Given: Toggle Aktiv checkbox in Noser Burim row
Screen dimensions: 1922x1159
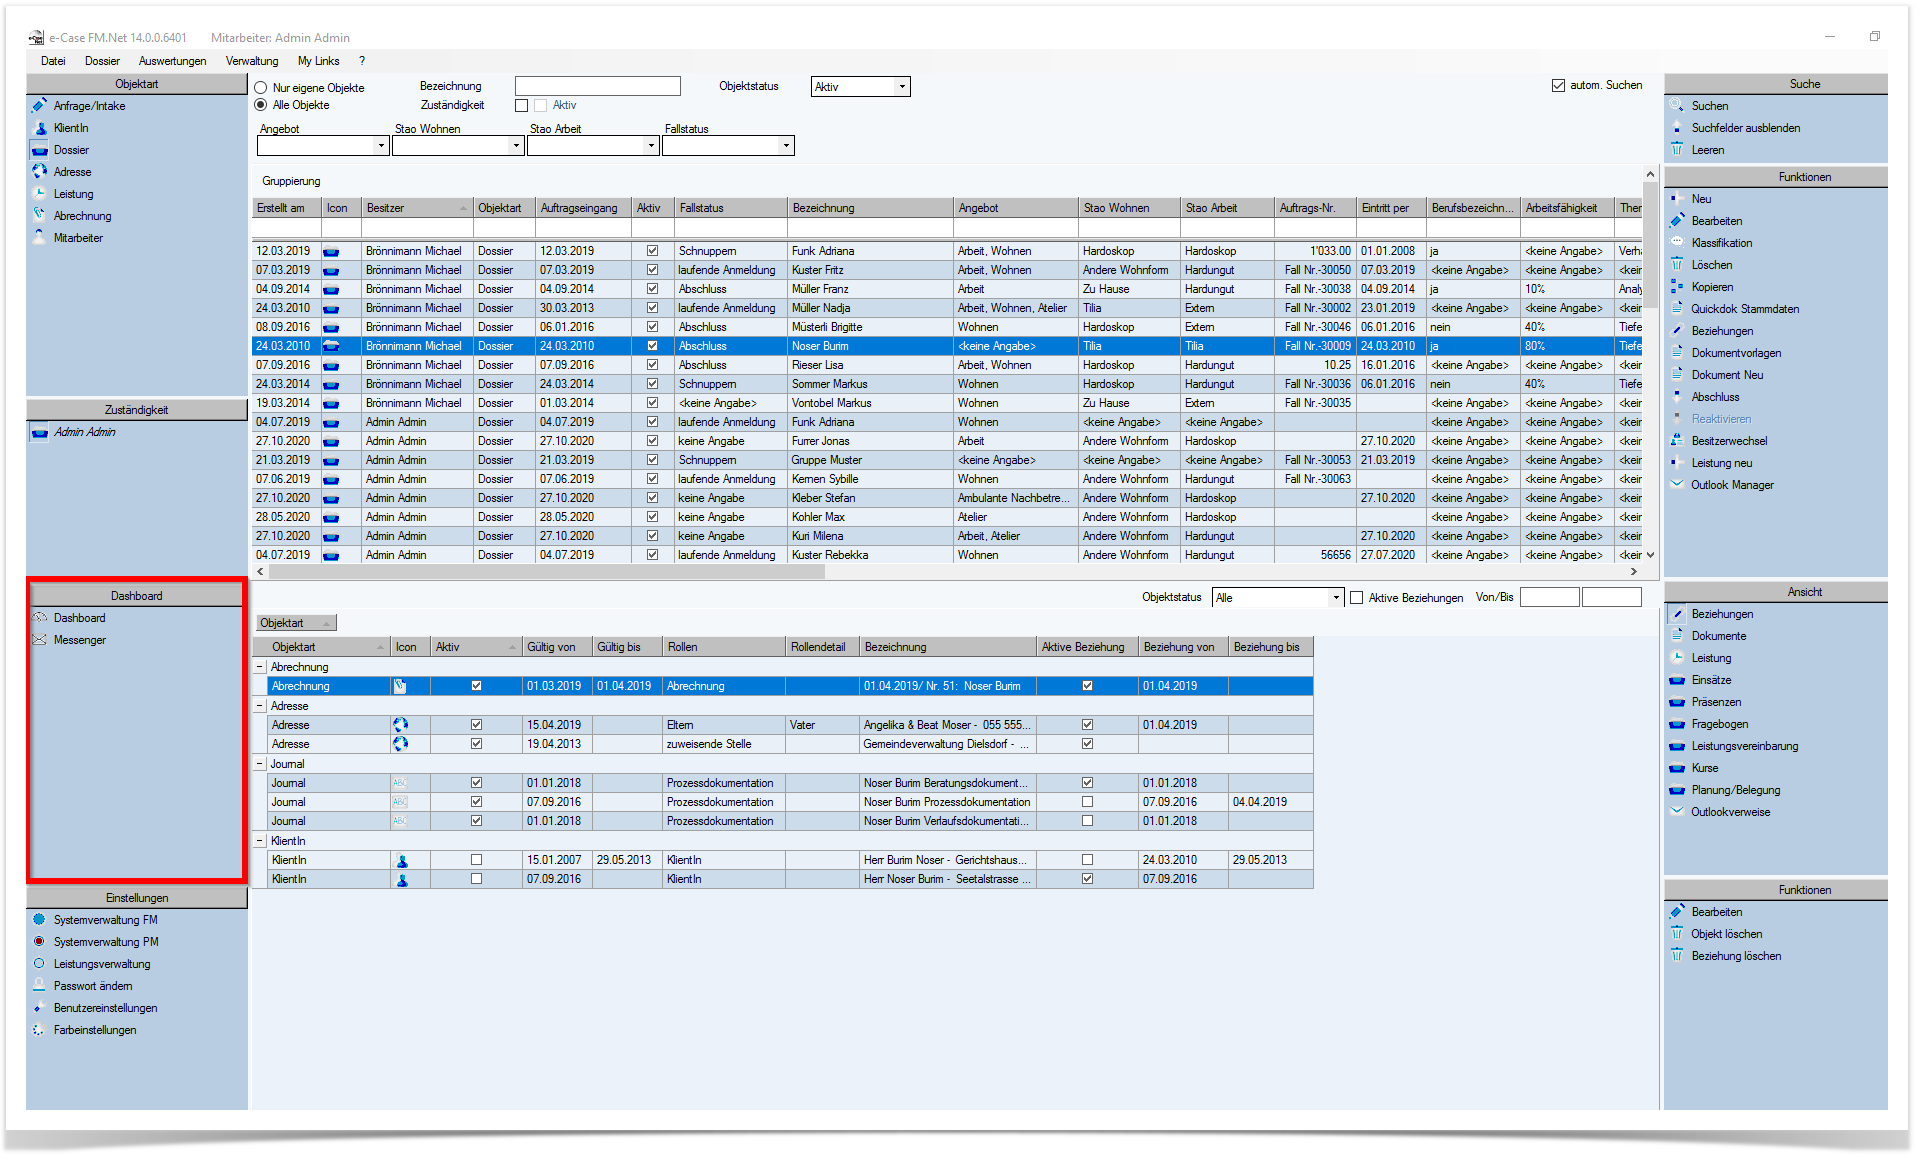Looking at the screenshot, I should (x=653, y=346).
